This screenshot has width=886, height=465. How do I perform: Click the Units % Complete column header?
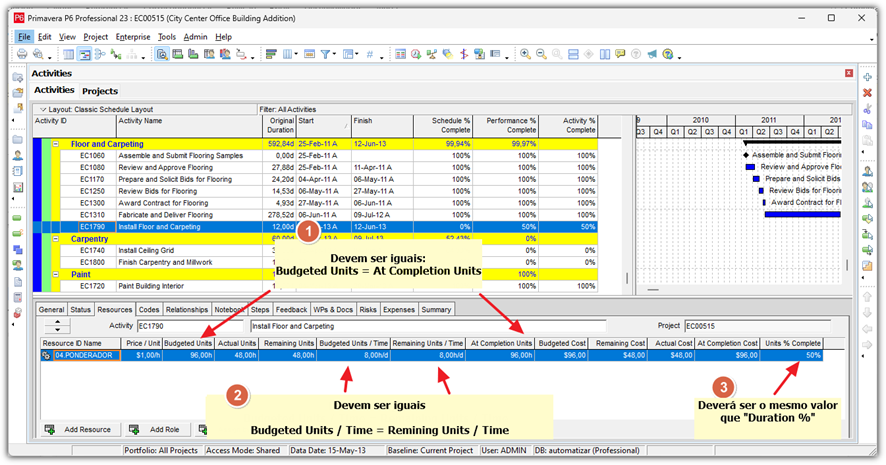792,343
